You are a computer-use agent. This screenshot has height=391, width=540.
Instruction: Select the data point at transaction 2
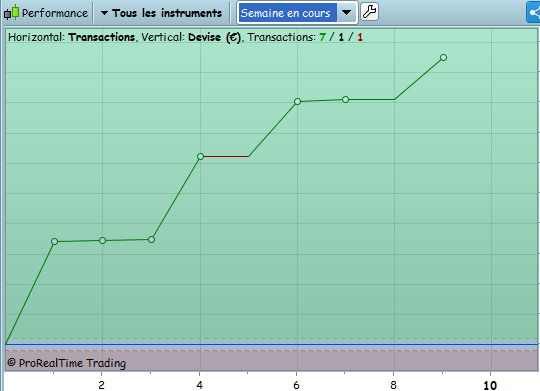102,240
